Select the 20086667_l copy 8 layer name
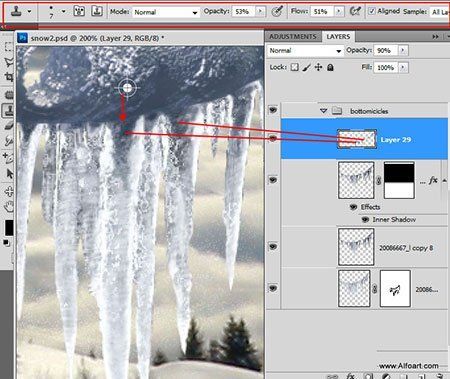 406,248
